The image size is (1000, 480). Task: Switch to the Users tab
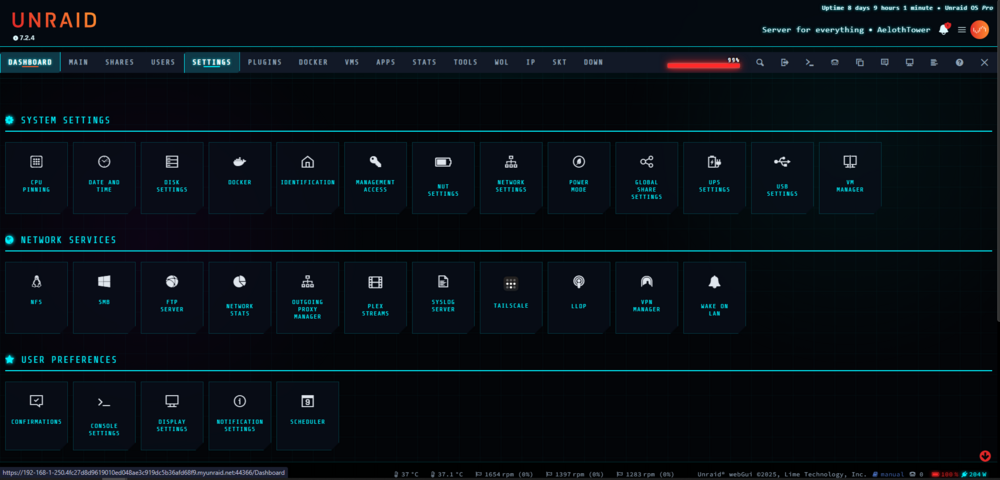coord(163,62)
